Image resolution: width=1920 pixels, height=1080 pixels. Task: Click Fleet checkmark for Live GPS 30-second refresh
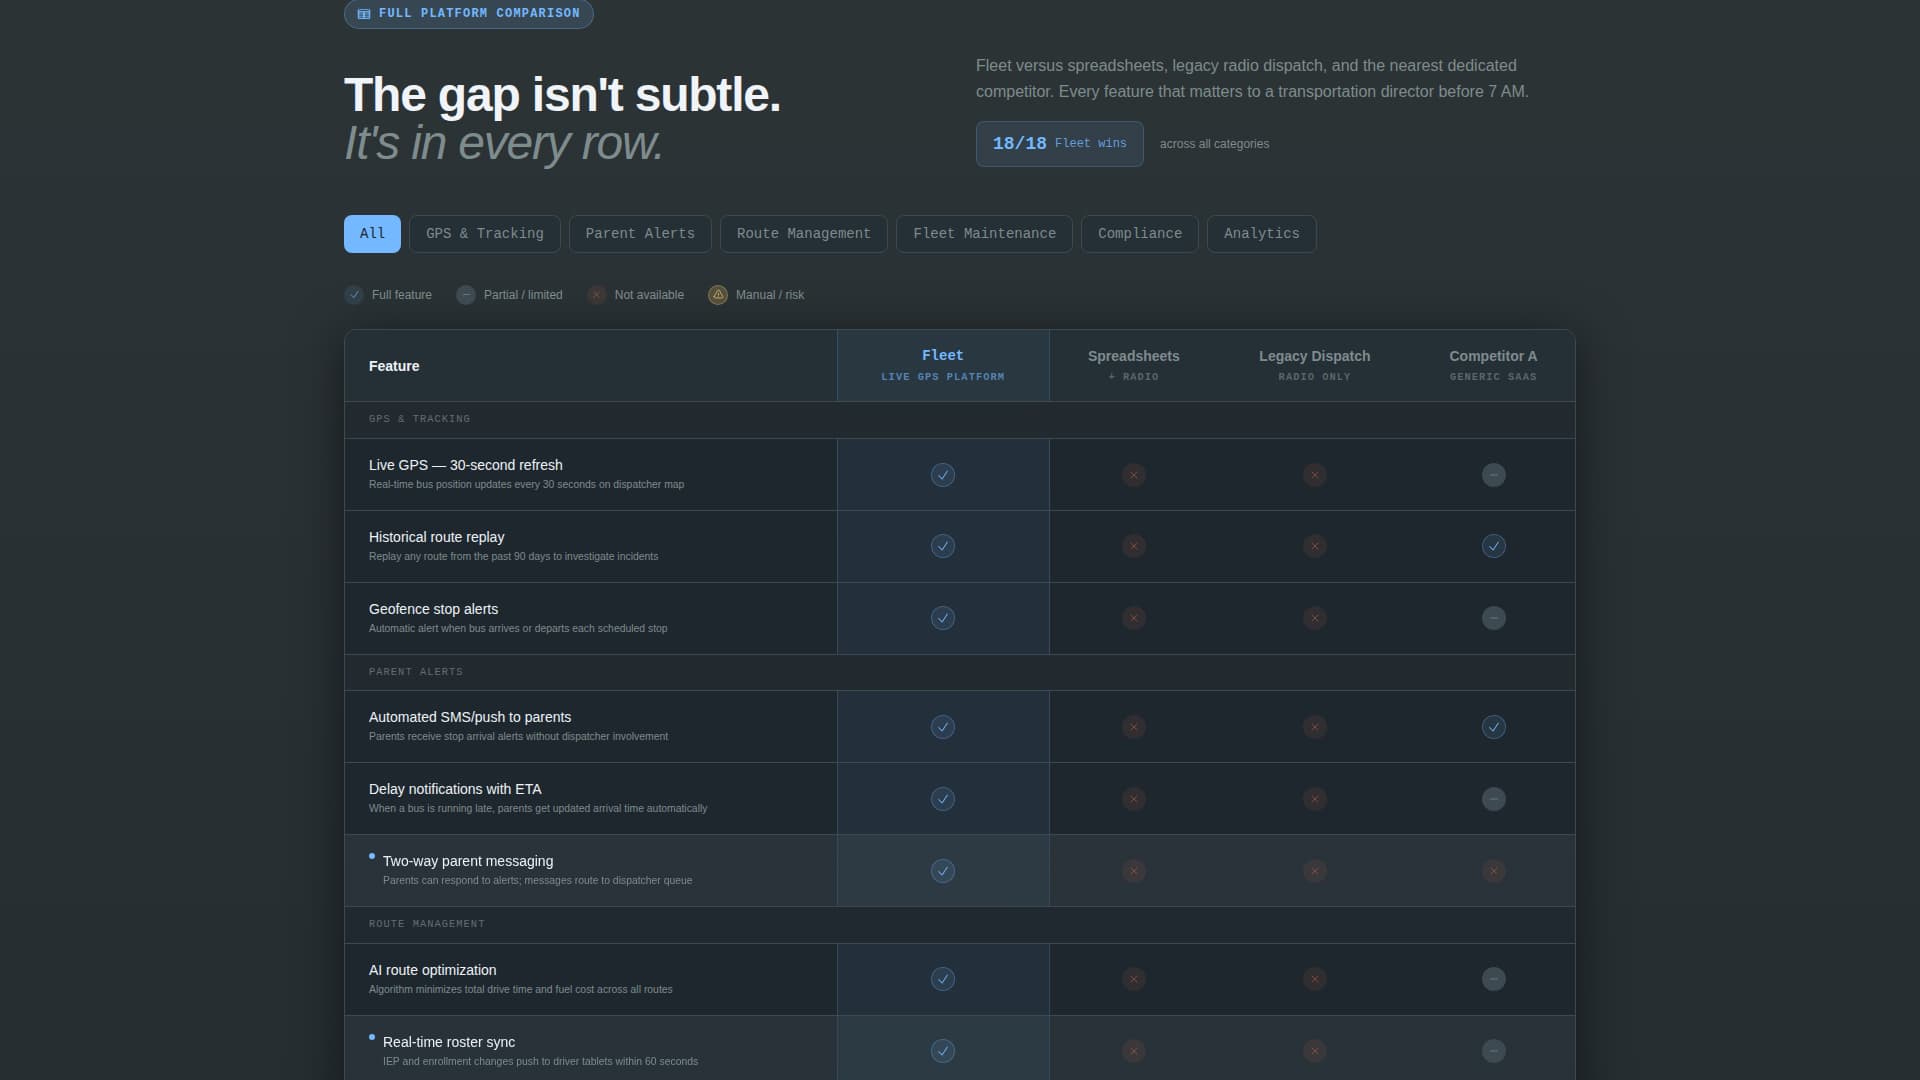pos(943,475)
